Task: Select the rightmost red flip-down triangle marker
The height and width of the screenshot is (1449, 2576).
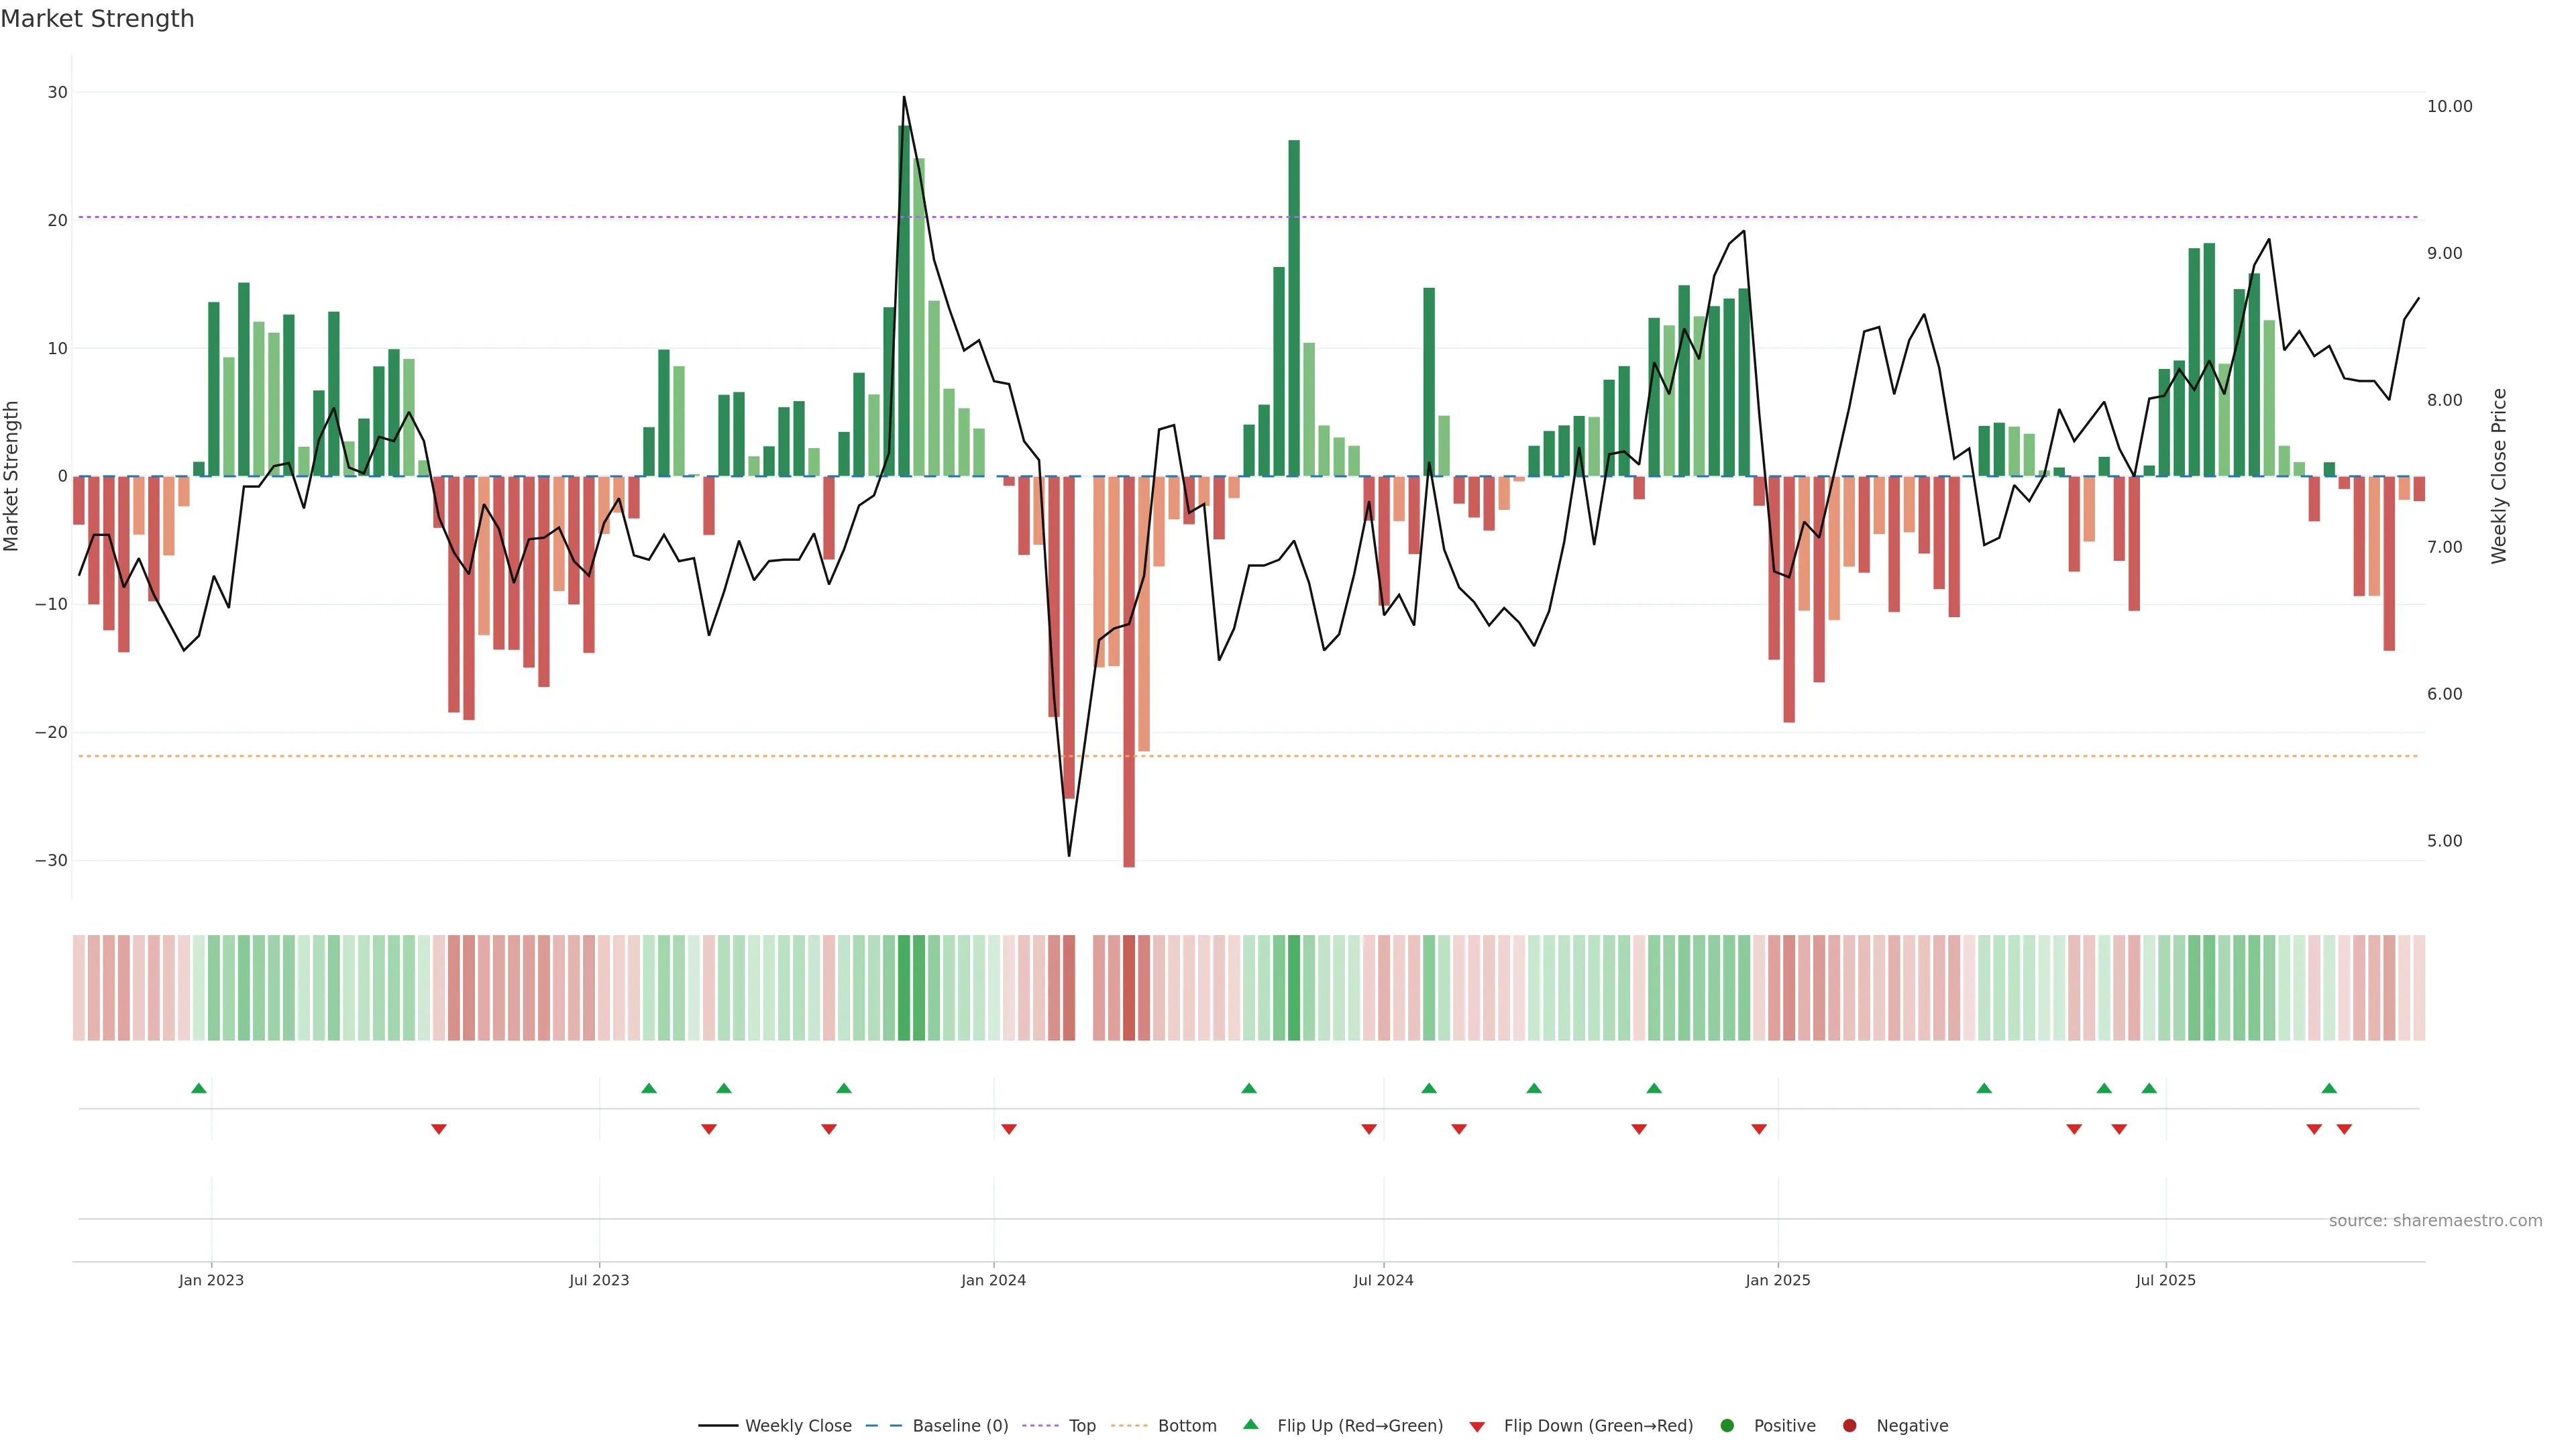Action: [2344, 1129]
